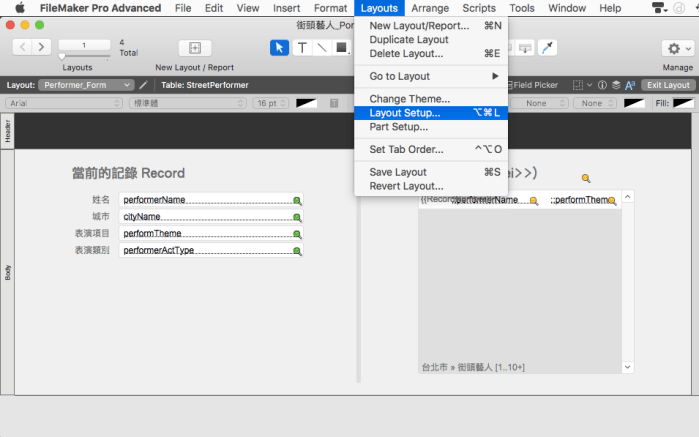Click the layout number input field
The width and height of the screenshot is (699, 437).
click(84, 45)
